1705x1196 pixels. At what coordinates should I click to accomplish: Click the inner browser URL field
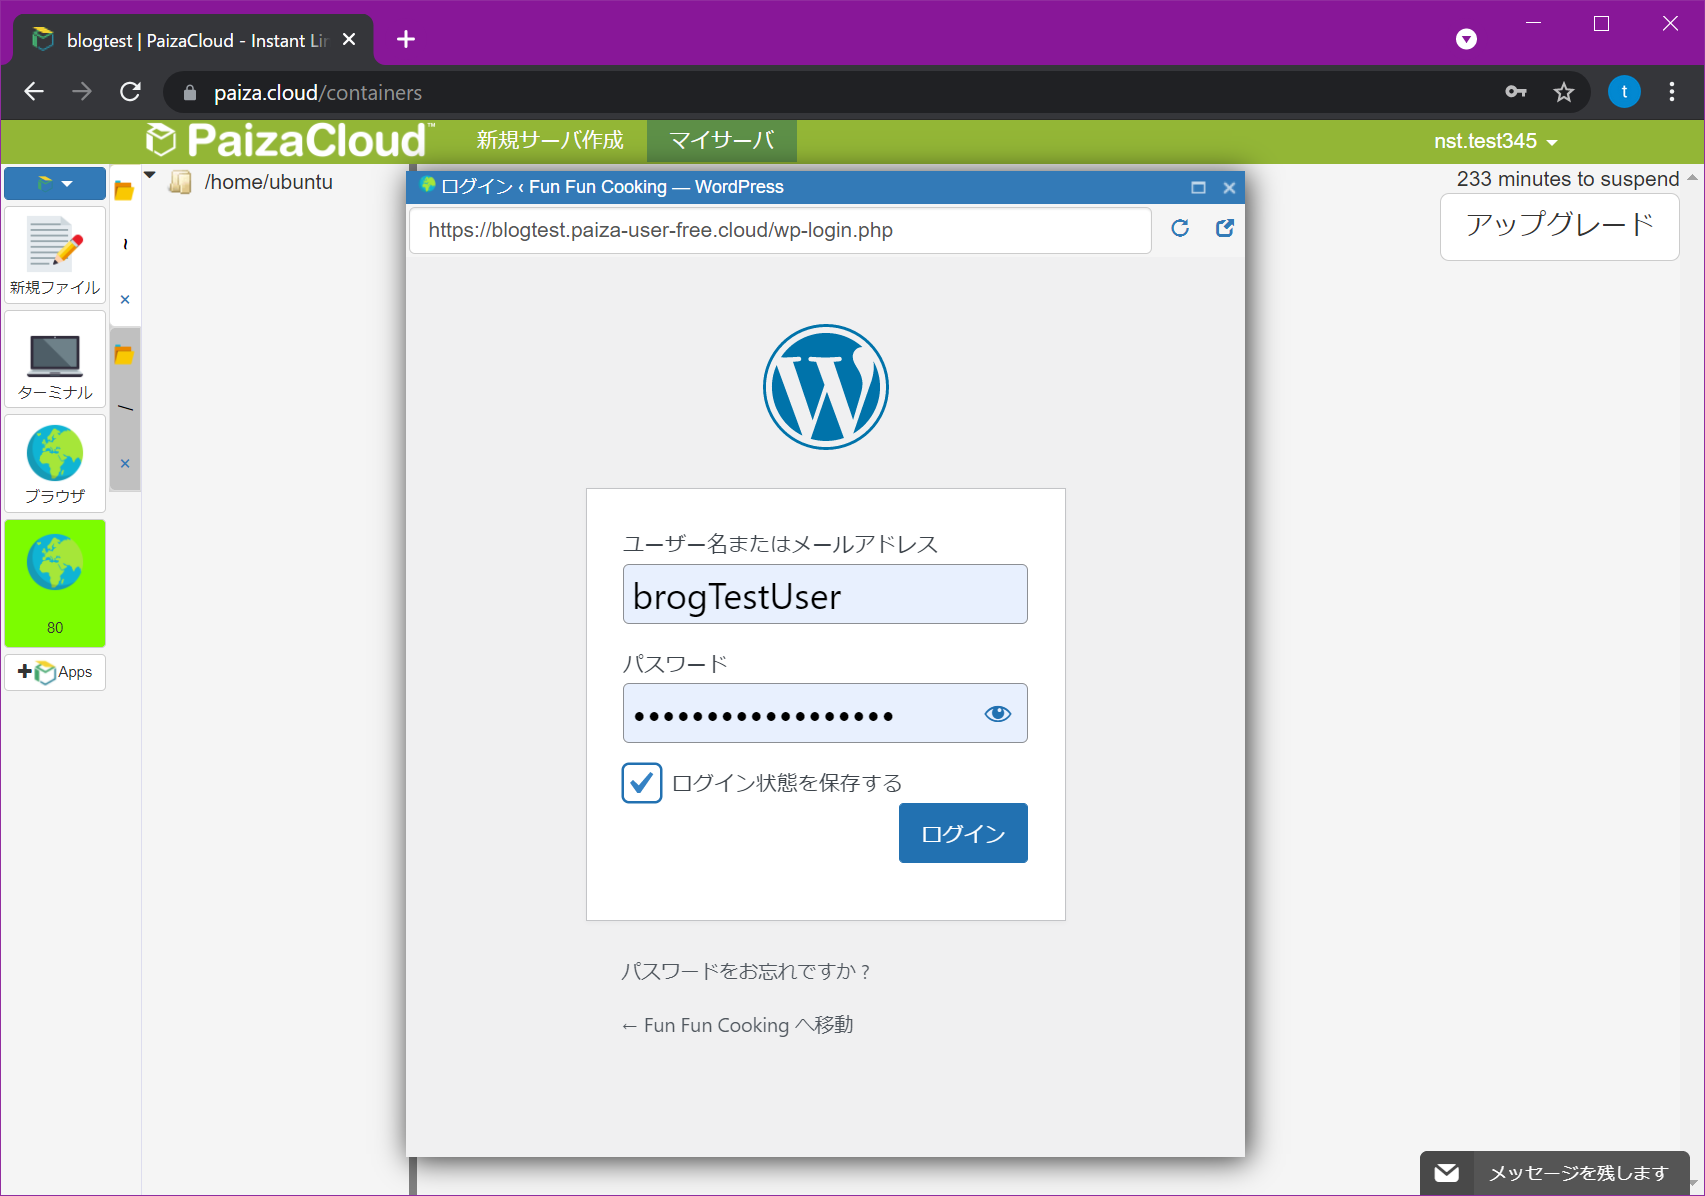point(780,230)
